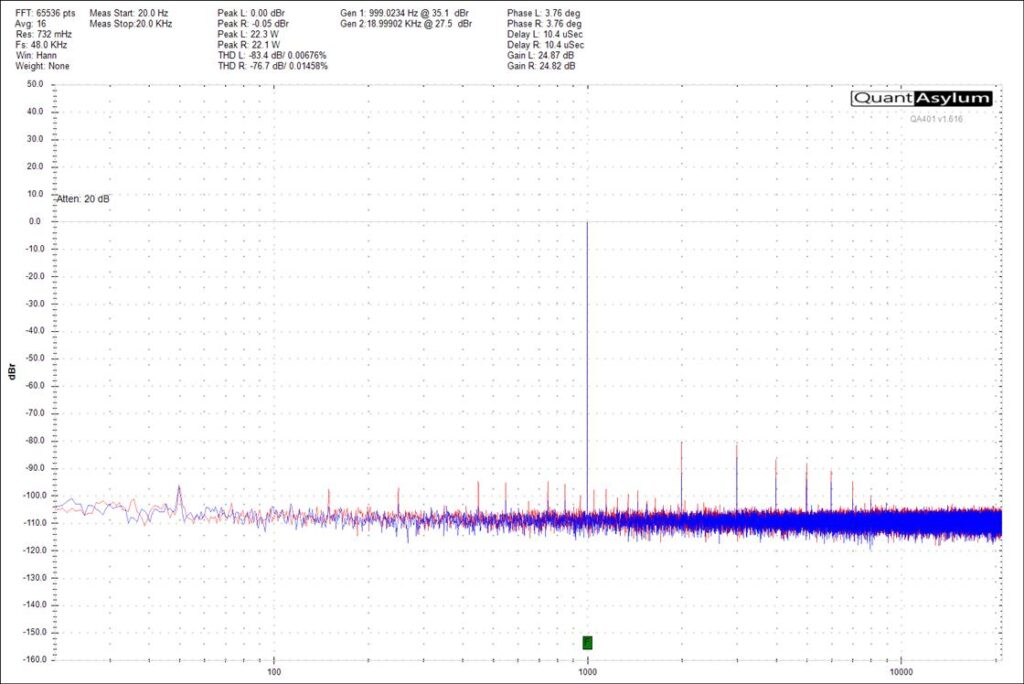Click the '50.0' Y-axis label
The height and width of the screenshot is (684, 1024).
pos(35,84)
